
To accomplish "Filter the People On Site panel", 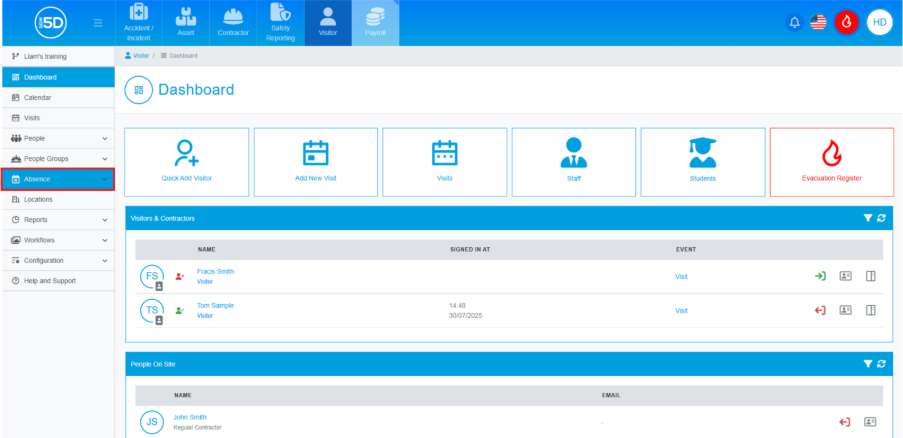I will click(868, 364).
